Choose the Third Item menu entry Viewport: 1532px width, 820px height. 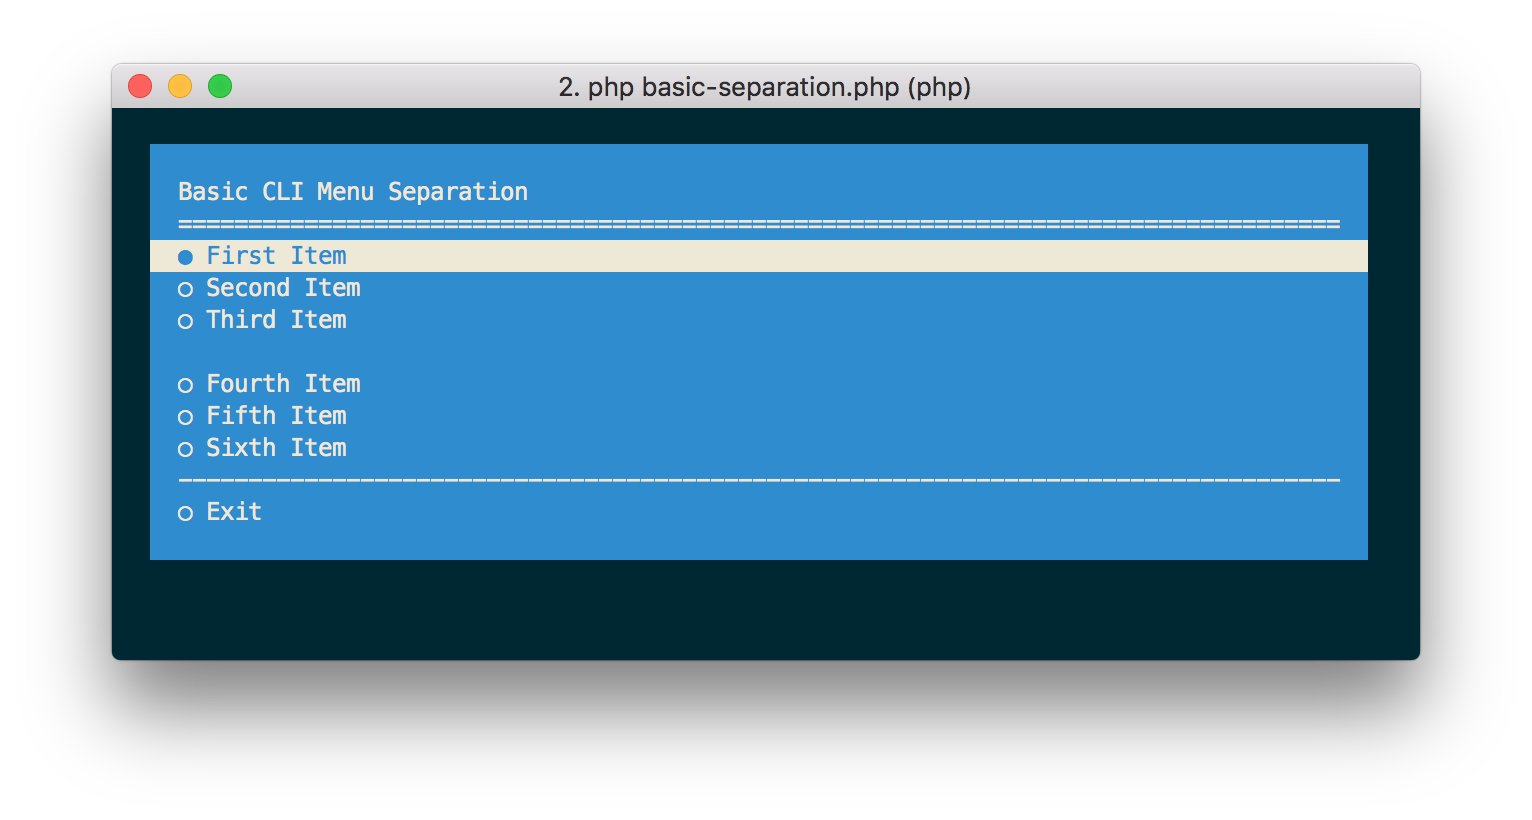(759, 320)
